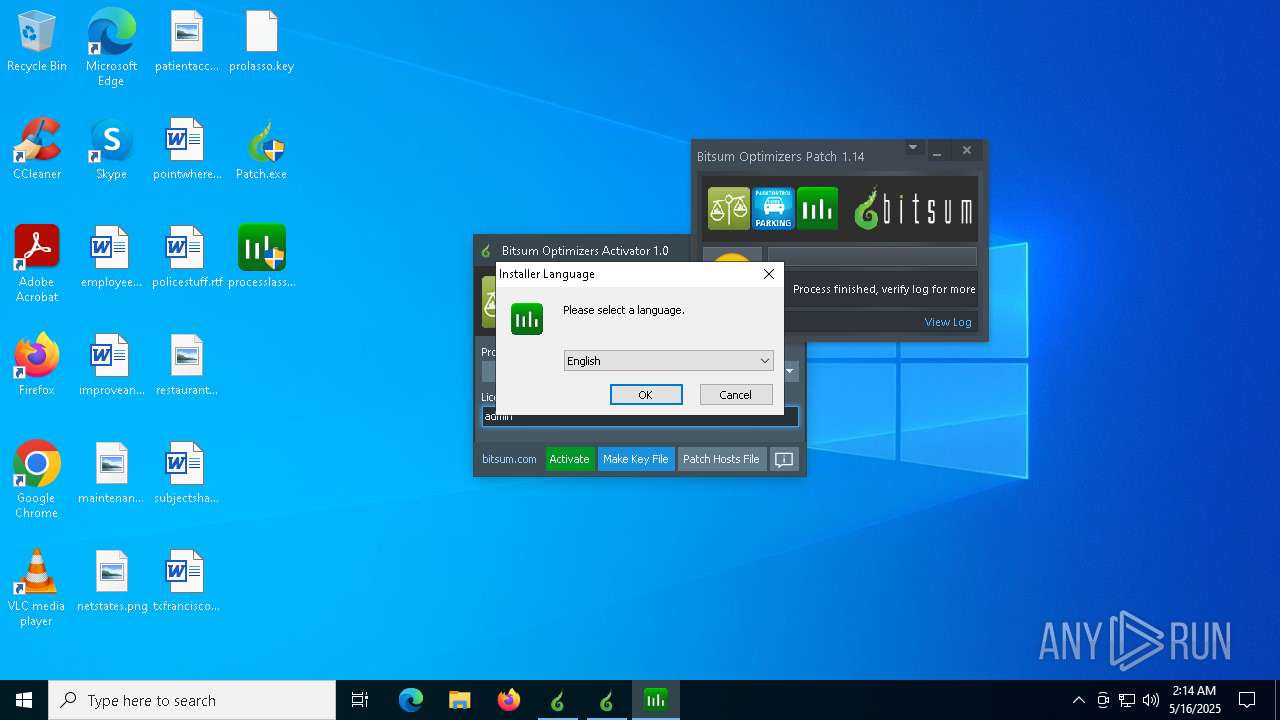The height and width of the screenshot is (720, 1280).
Task: Open the Recycle Bin desktop icon
Action: point(37,41)
